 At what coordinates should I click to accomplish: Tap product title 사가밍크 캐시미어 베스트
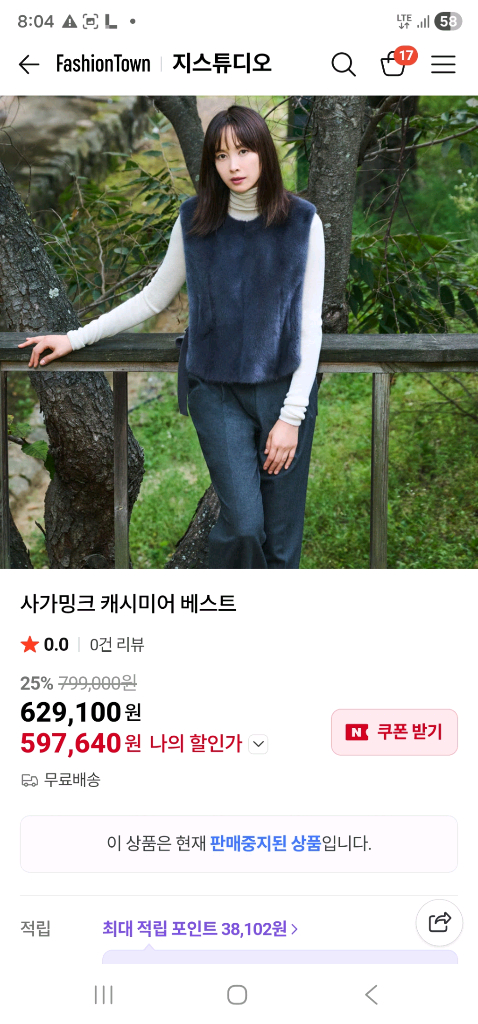(128, 604)
